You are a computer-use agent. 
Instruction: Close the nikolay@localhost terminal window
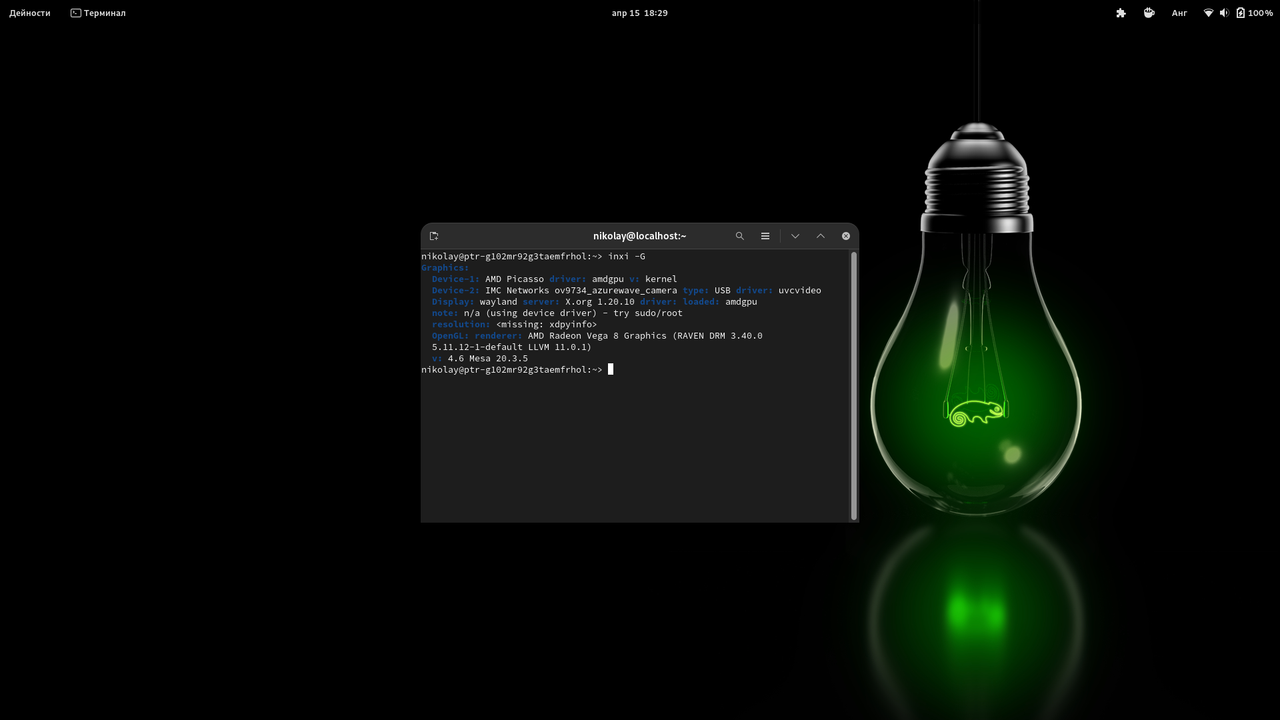pyautogui.click(x=846, y=236)
